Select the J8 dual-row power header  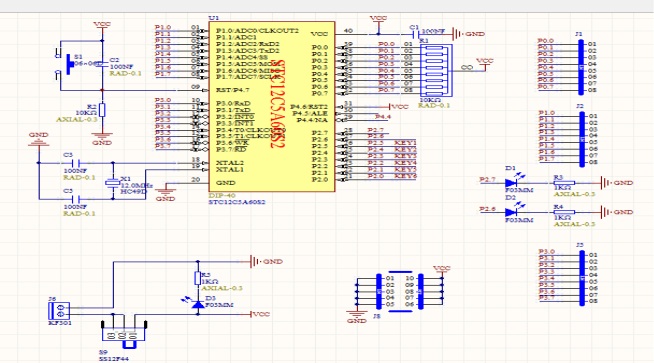coord(400,292)
